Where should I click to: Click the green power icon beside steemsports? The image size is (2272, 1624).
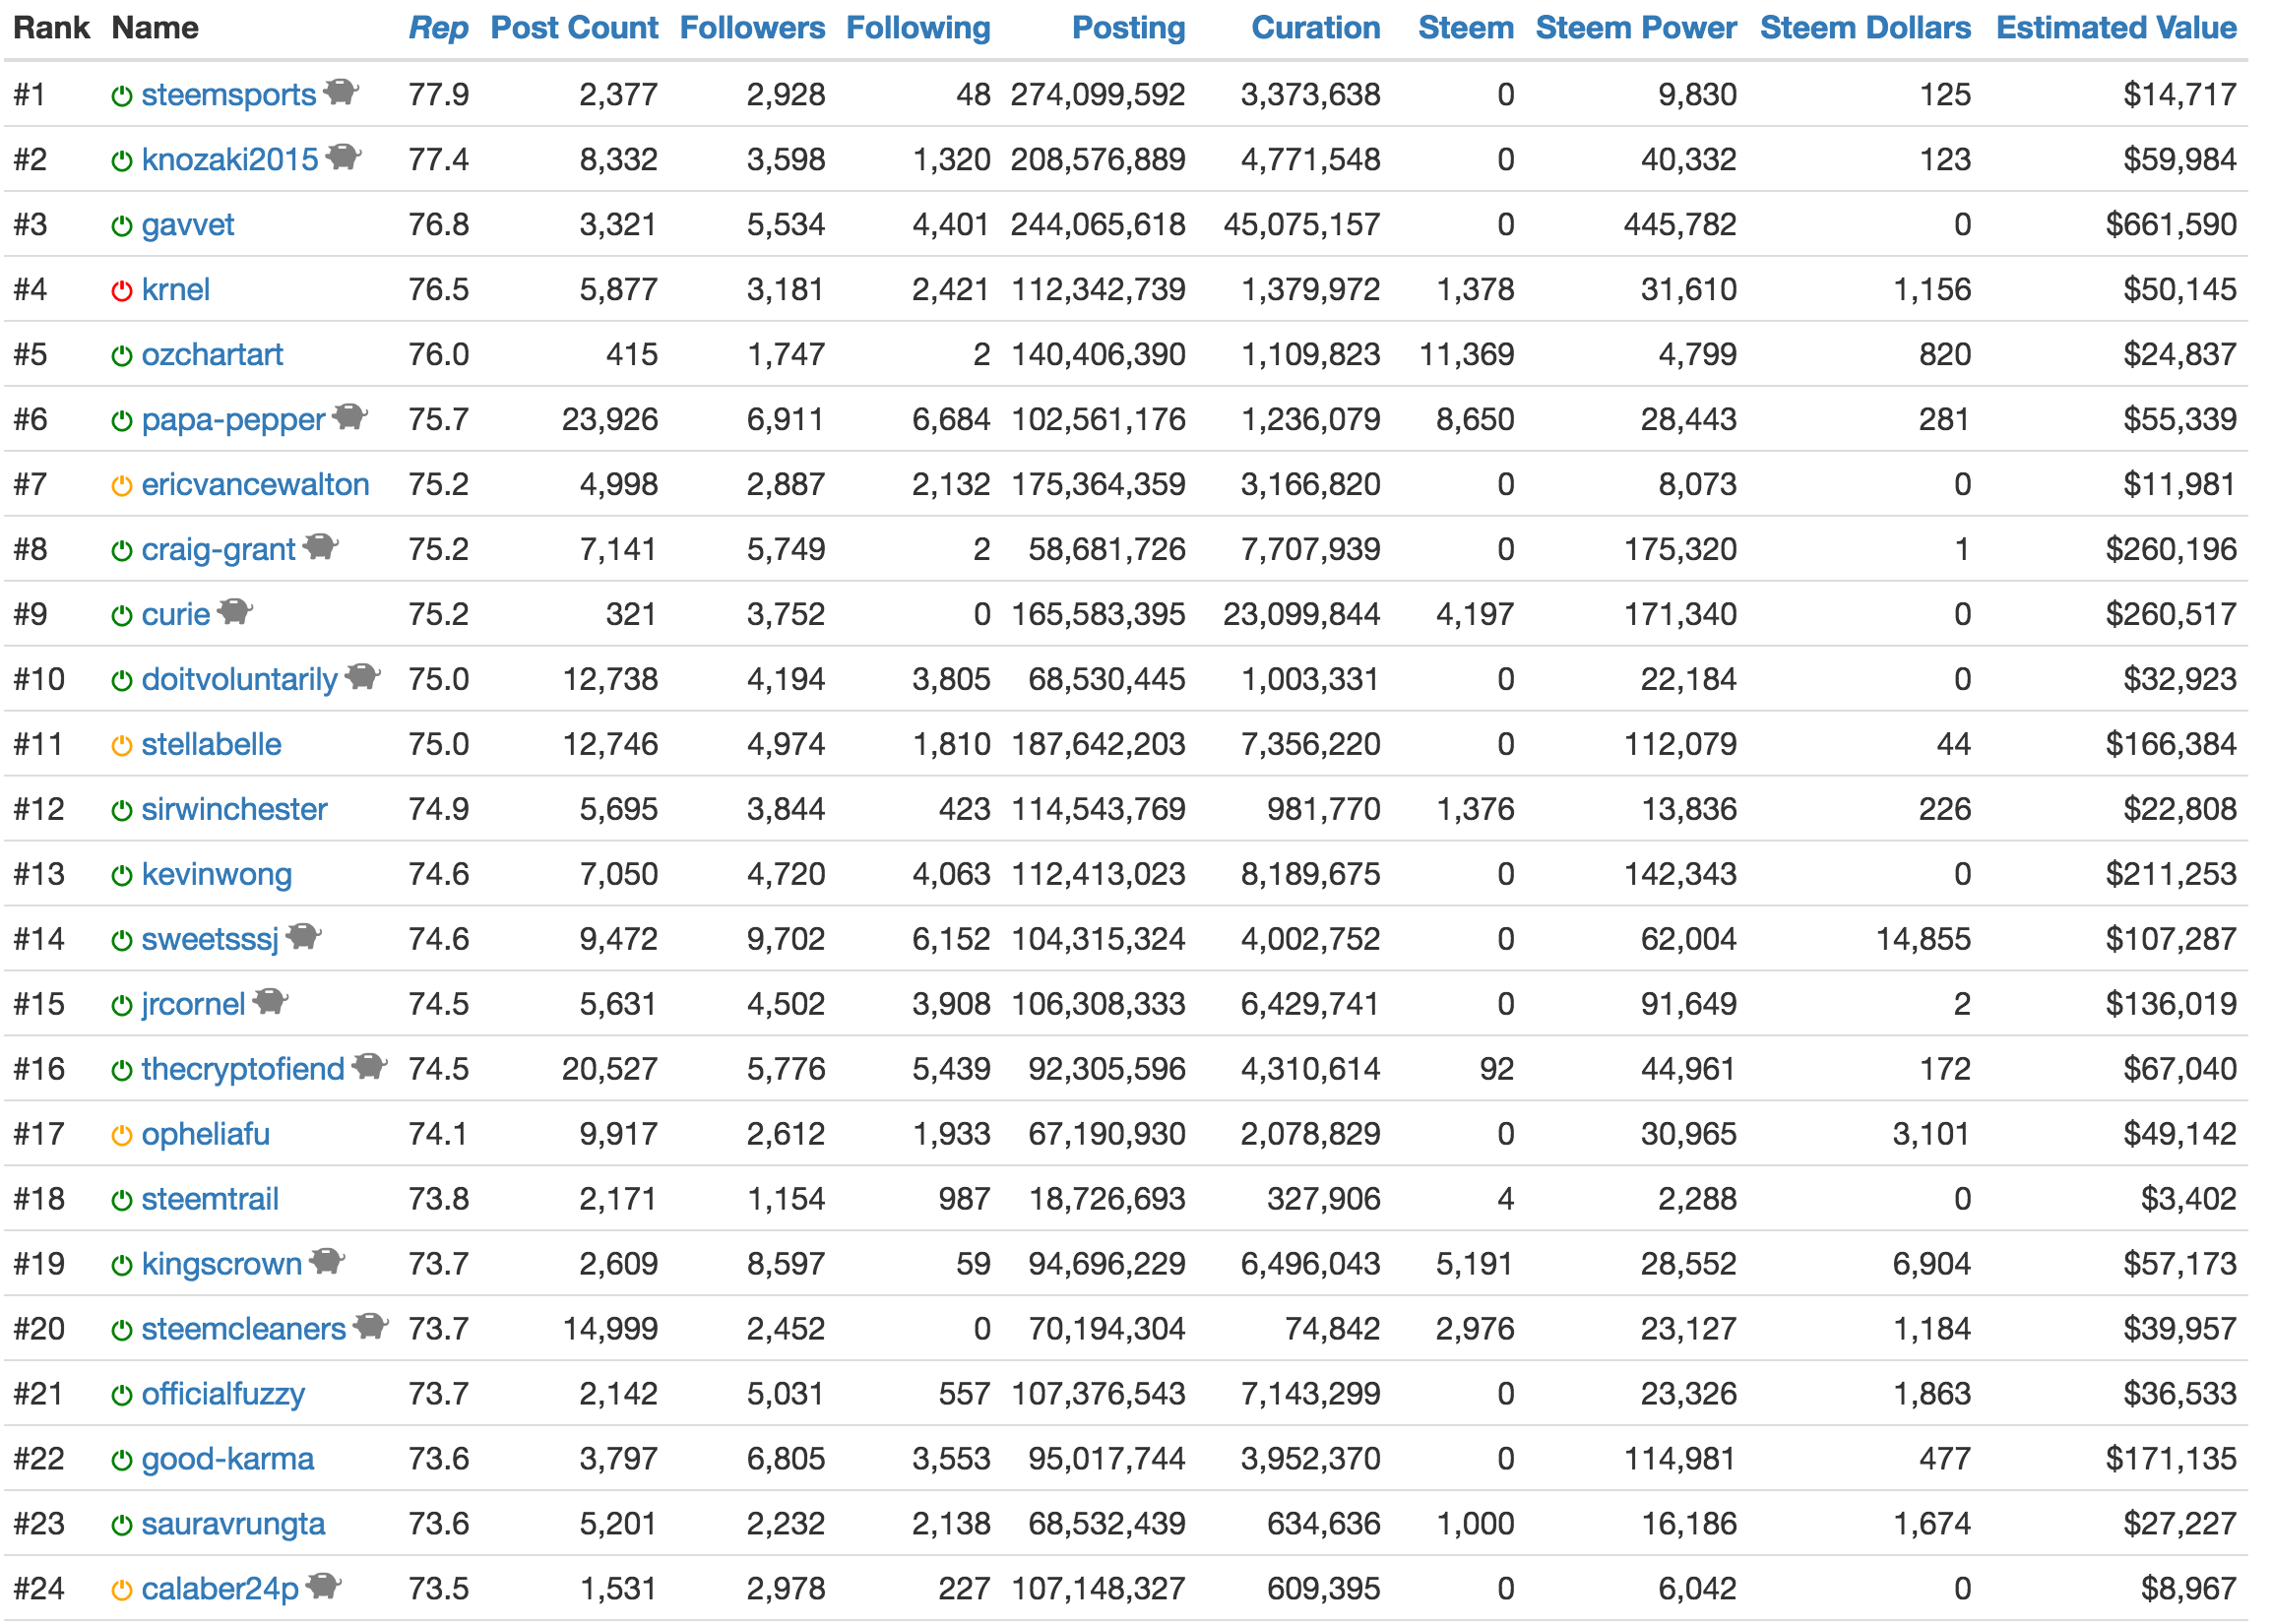122,96
